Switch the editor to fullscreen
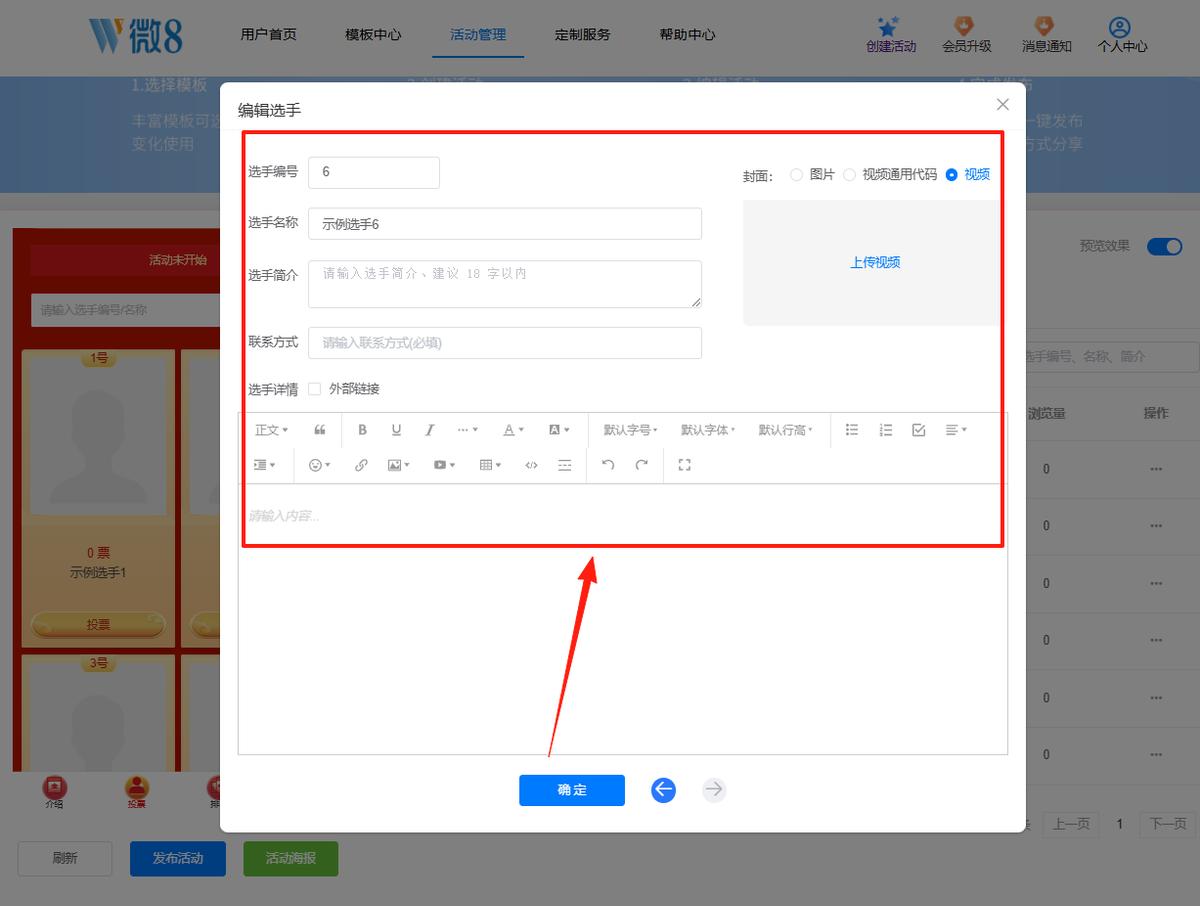1200x906 pixels. coord(685,465)
